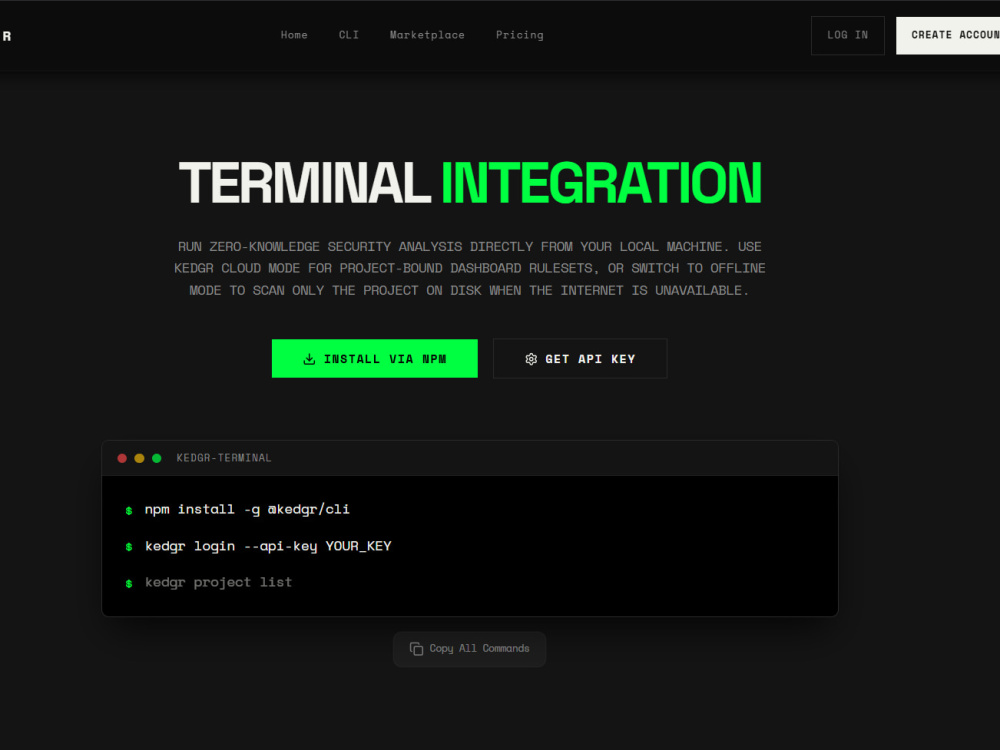Click the 'kedgr project list' command

[218, 582]
